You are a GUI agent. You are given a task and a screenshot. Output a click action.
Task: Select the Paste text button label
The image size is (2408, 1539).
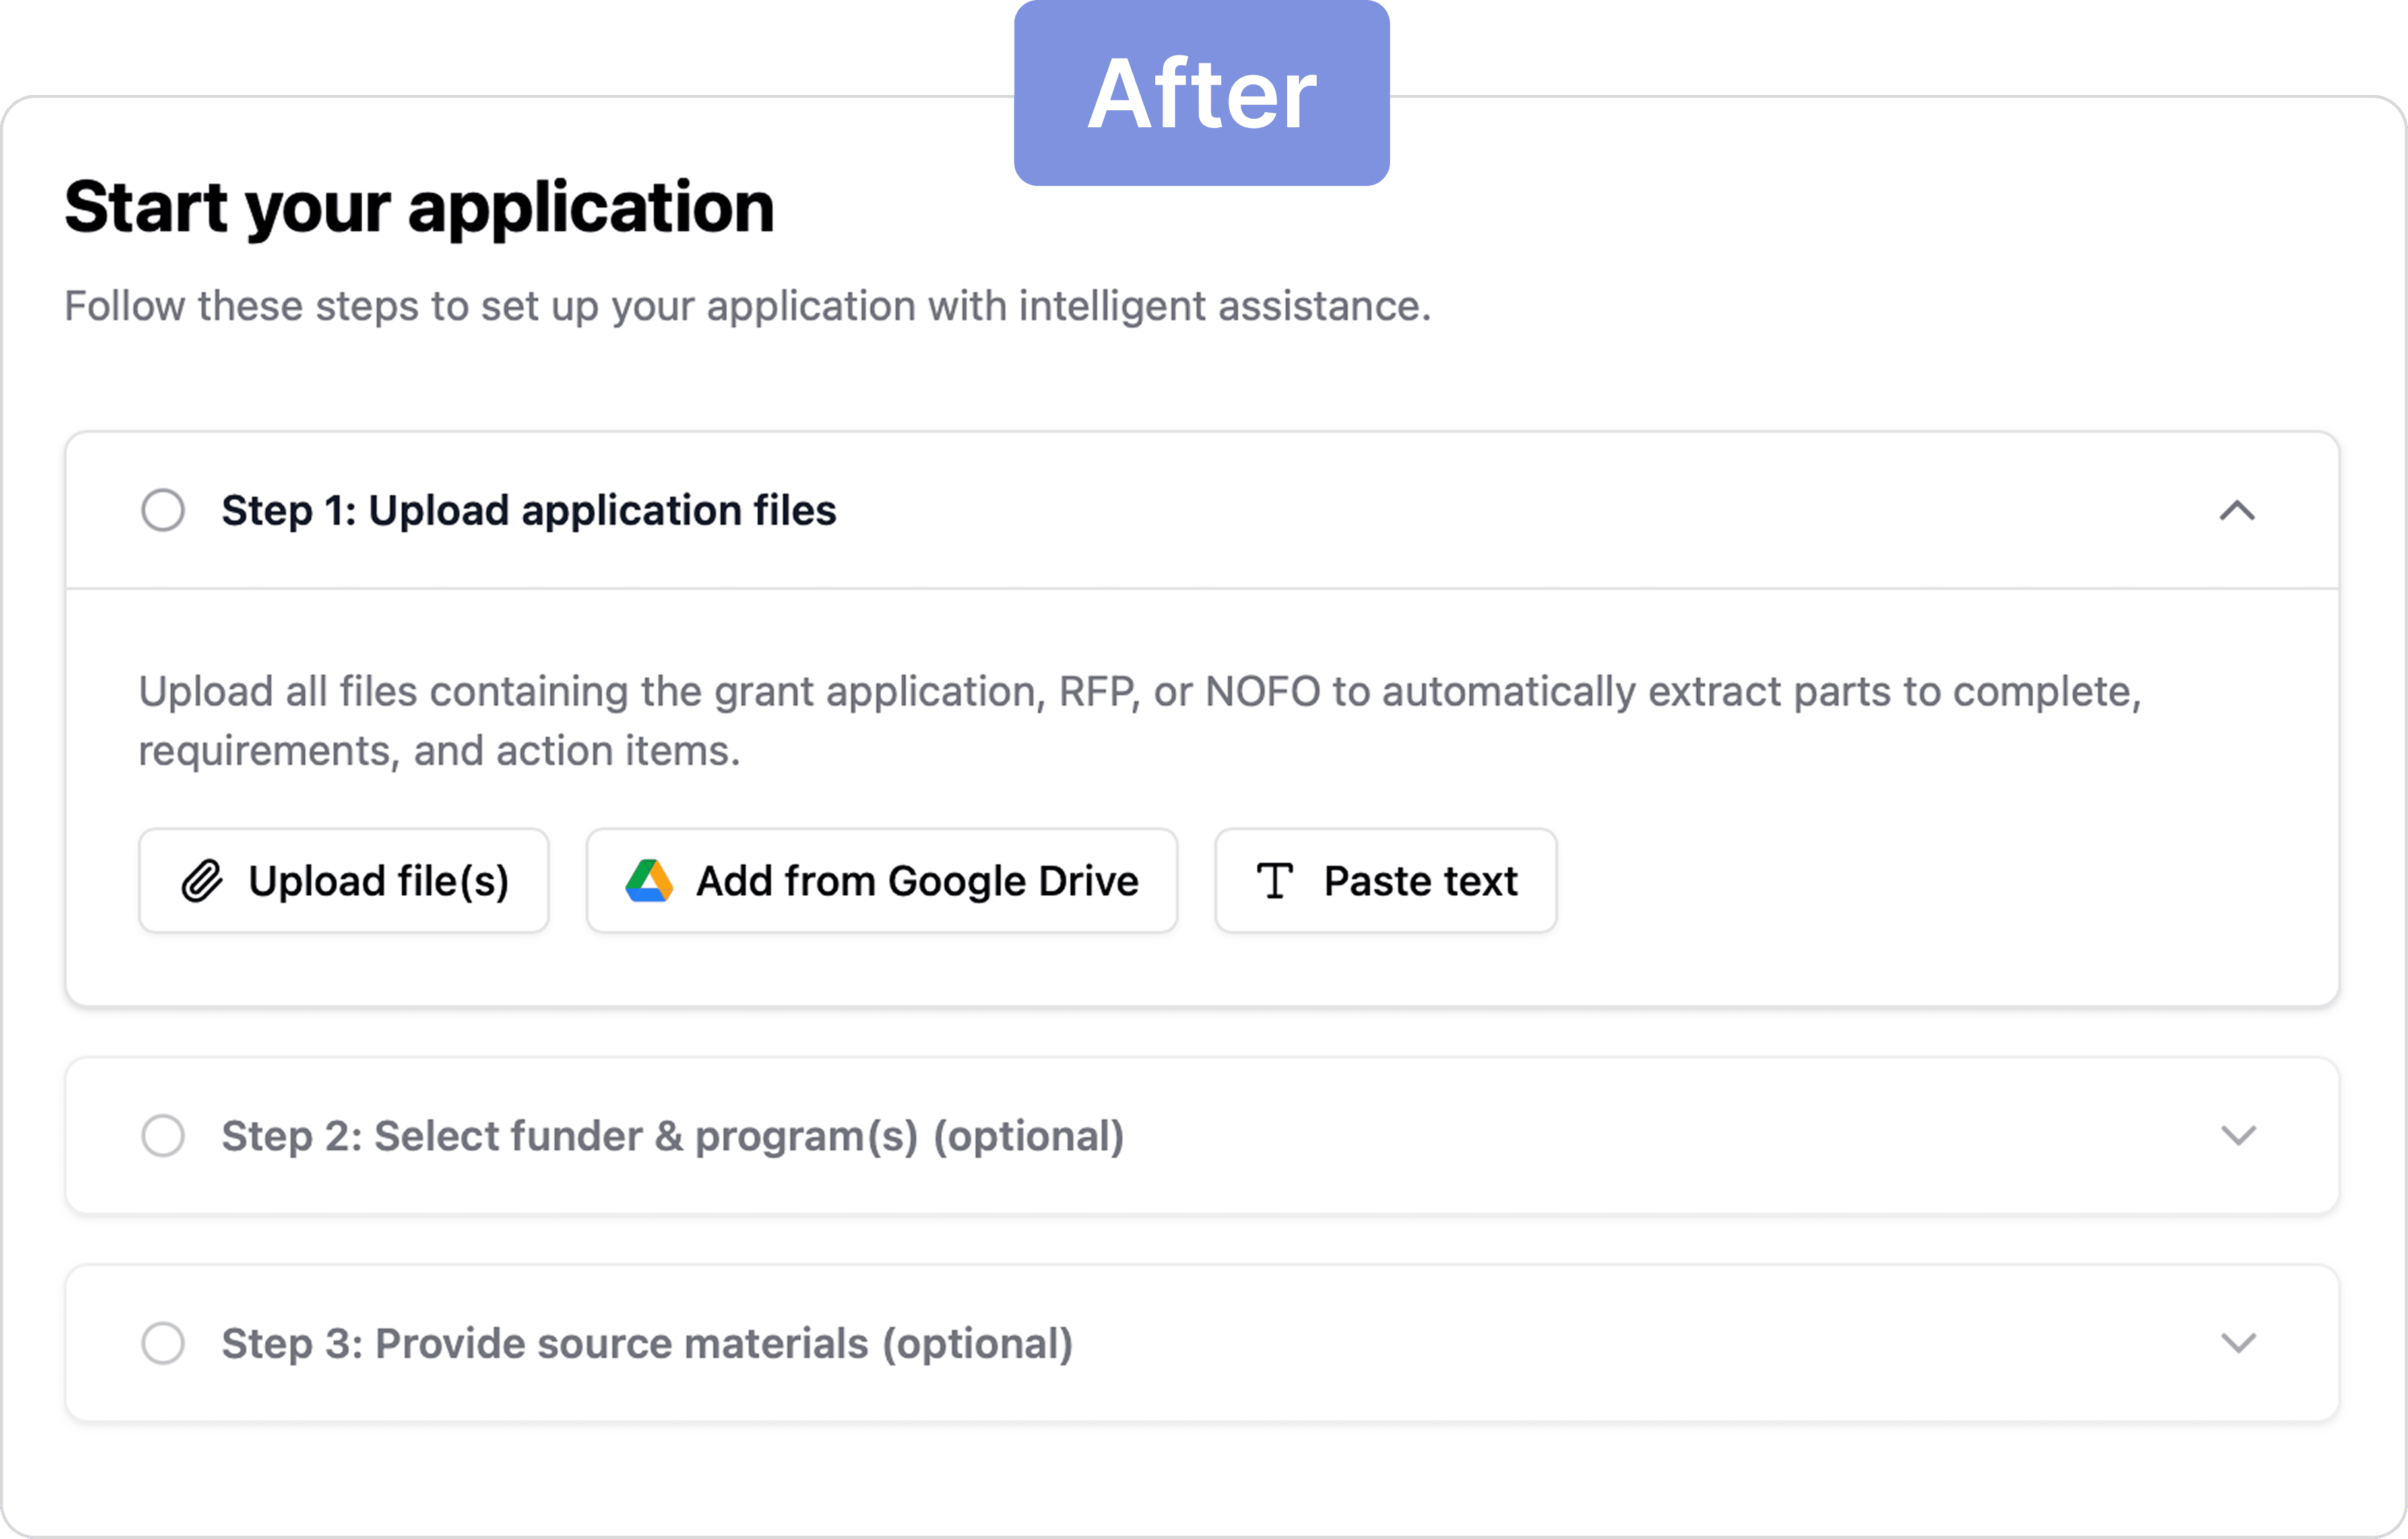coord(1420,881)
